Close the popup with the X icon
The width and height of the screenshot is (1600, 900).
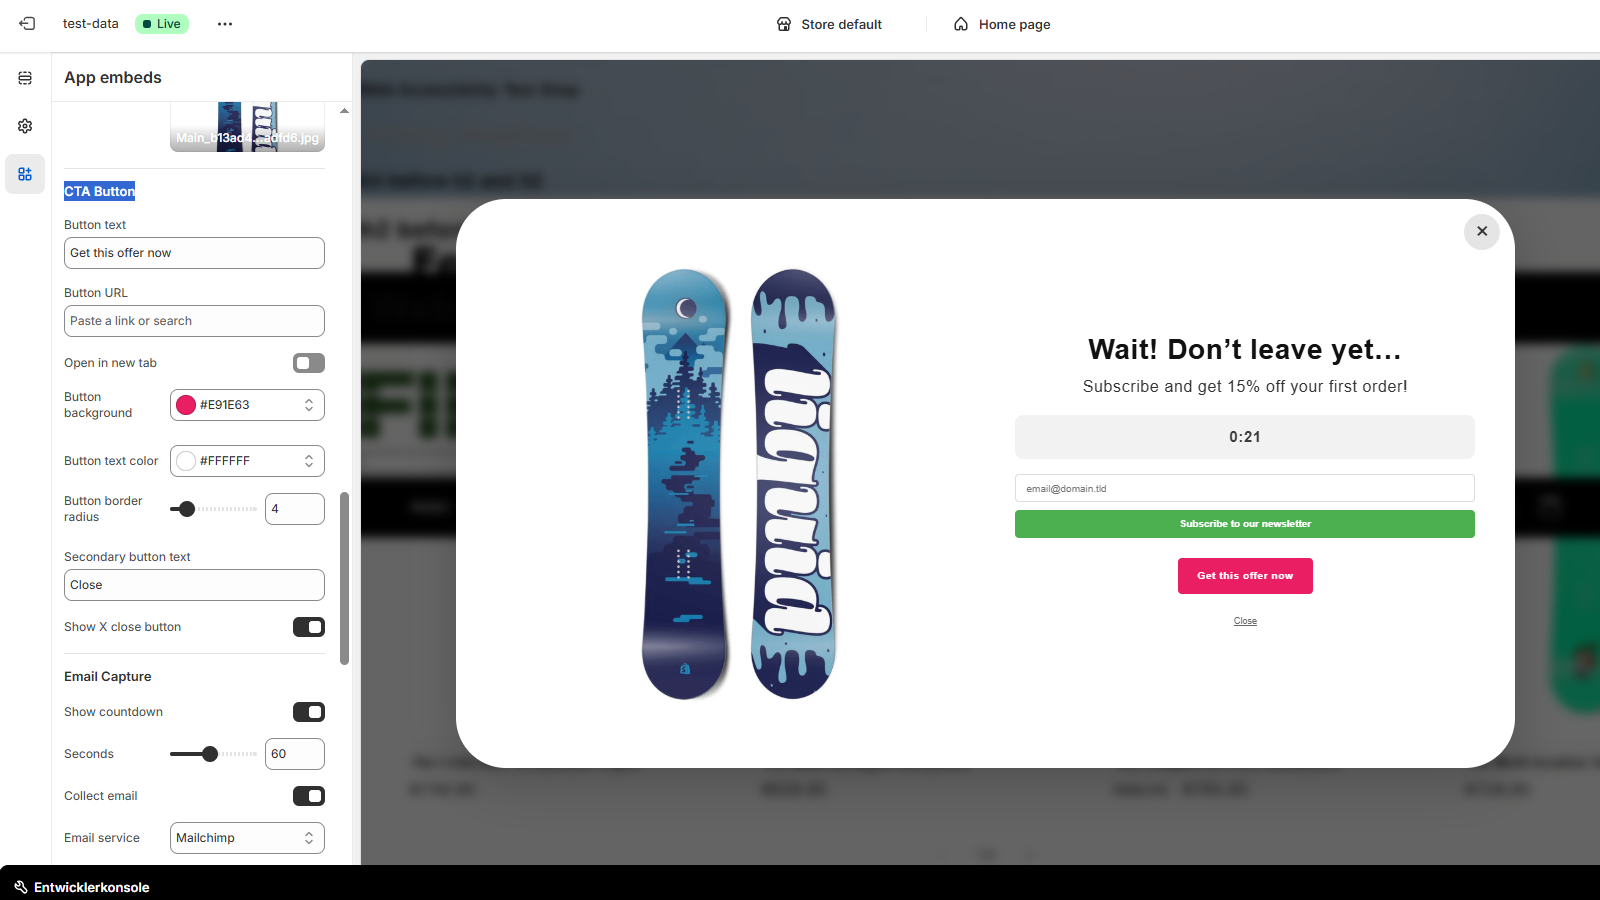[1482, 231]
